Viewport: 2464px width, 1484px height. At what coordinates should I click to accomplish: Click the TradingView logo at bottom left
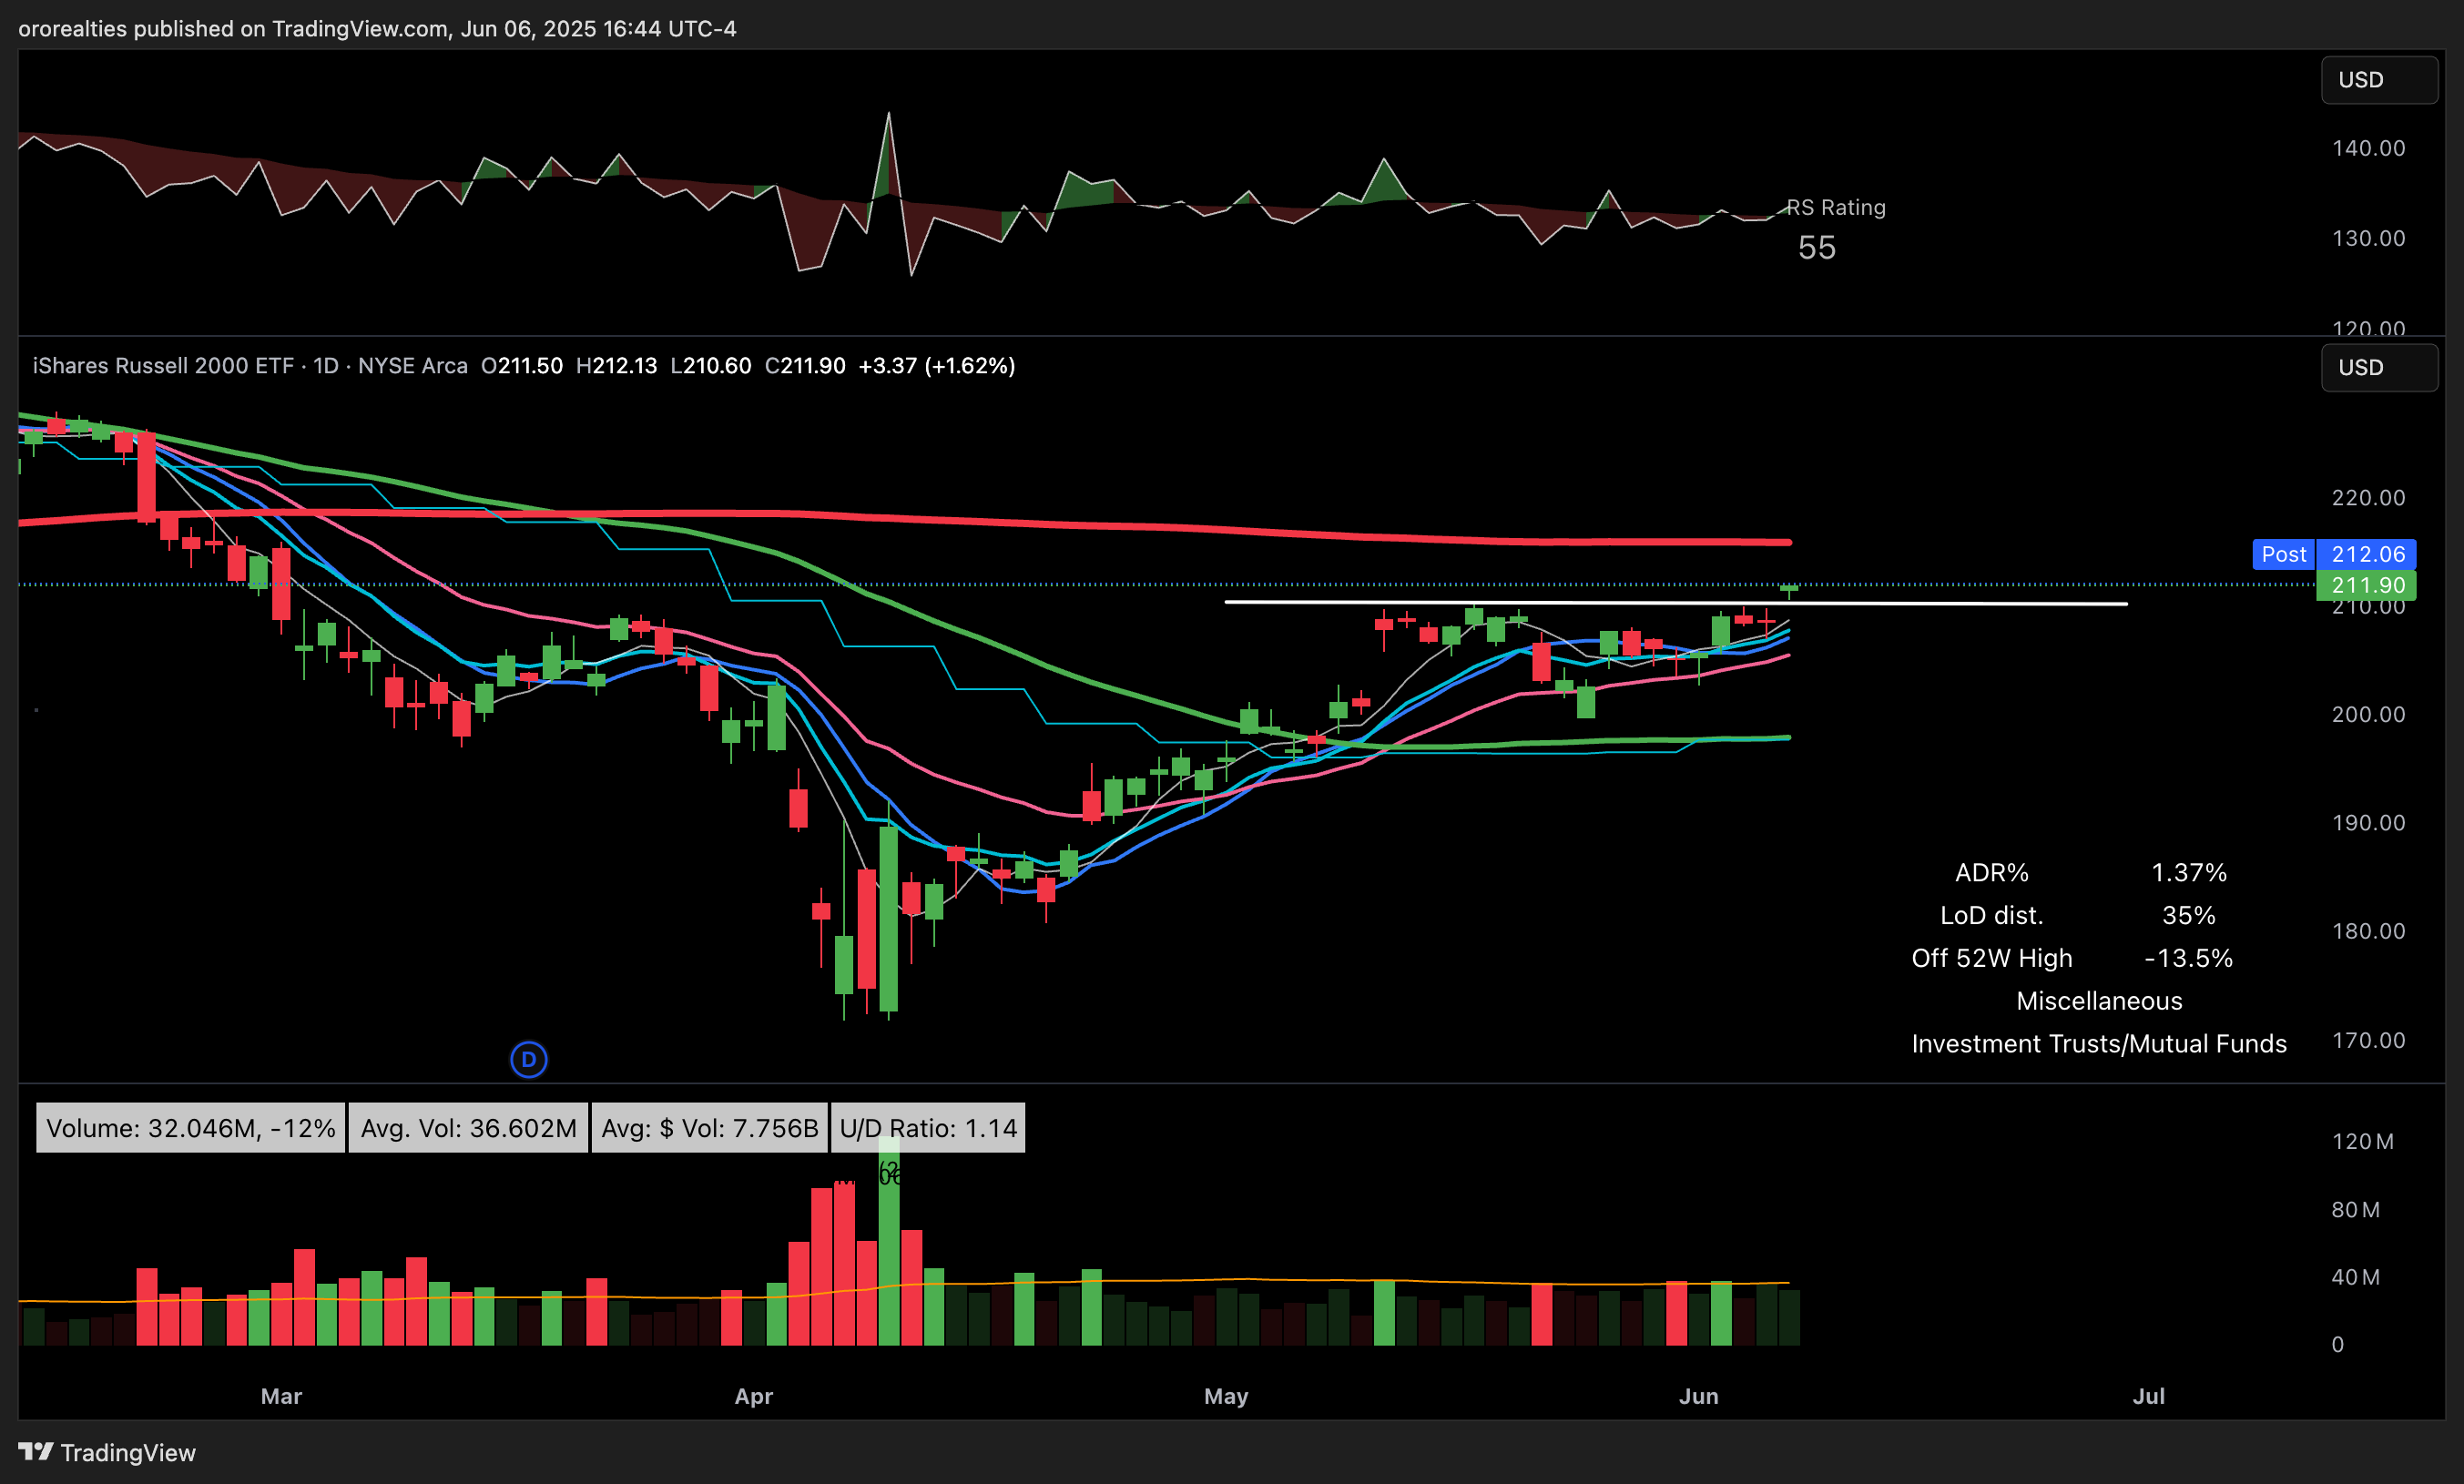[107, 1452]
